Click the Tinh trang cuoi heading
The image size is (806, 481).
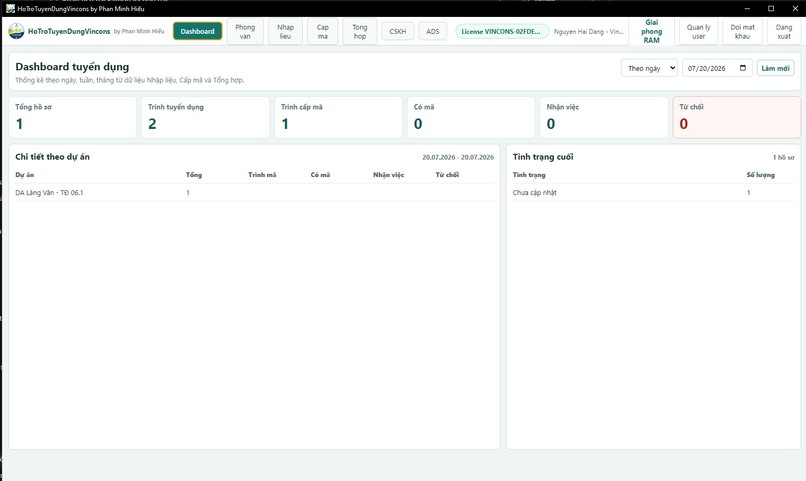[x=543, y=157]
